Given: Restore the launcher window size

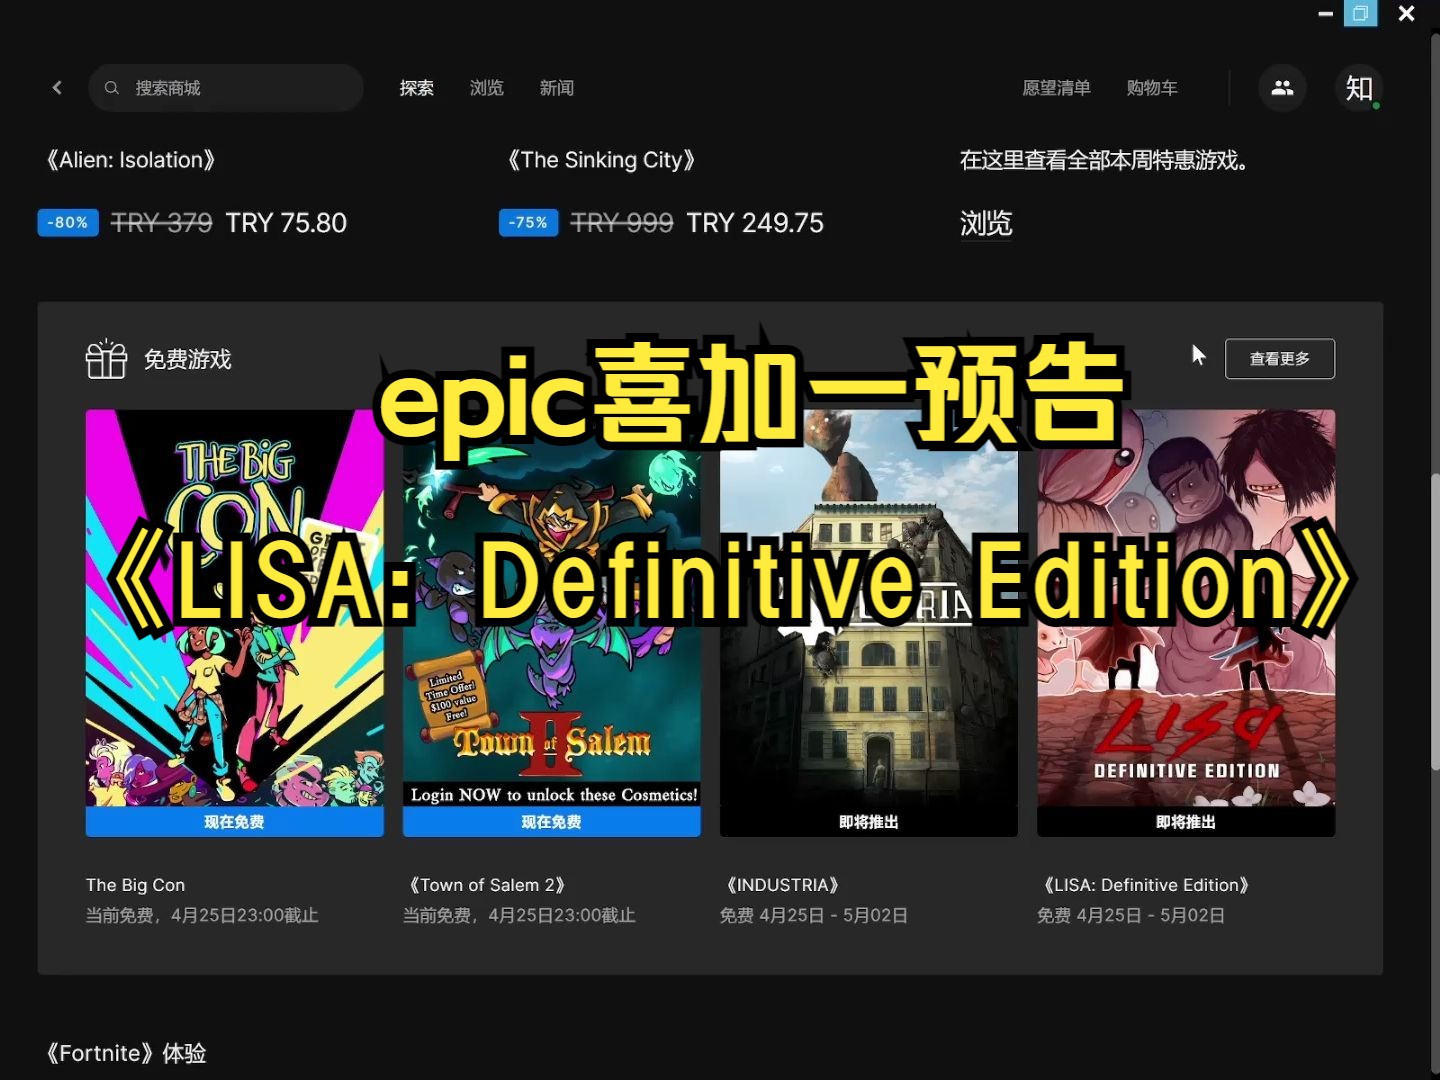Looking at the screenshot, I should [1360, 14].
